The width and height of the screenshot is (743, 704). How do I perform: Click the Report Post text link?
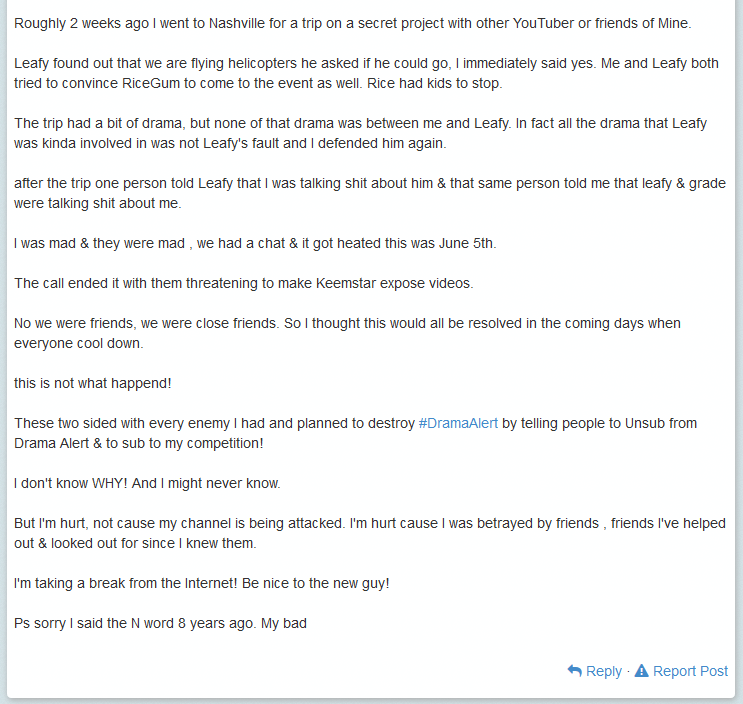click(690, 671)
